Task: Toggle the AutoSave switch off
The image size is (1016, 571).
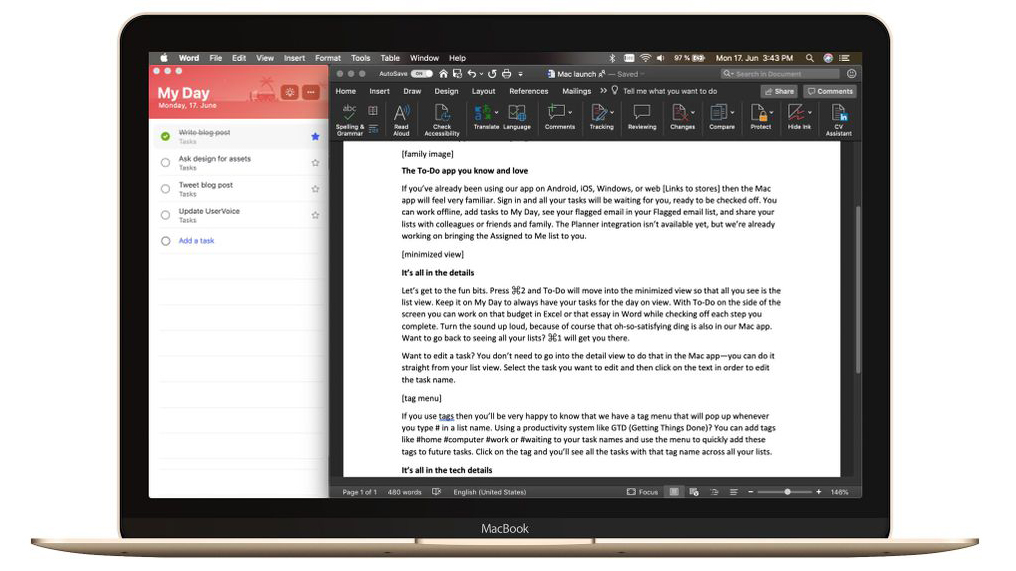Action: point(422,74)
